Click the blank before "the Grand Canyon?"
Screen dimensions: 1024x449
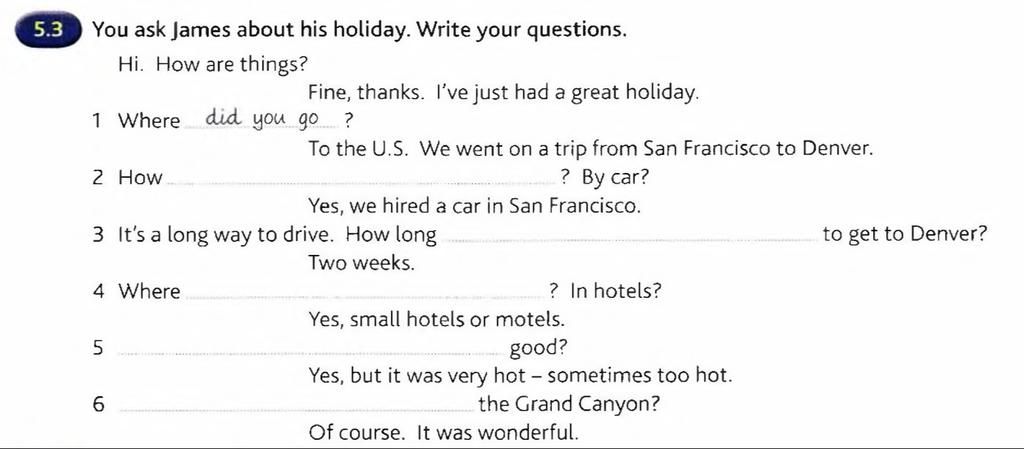click(298, 410)
